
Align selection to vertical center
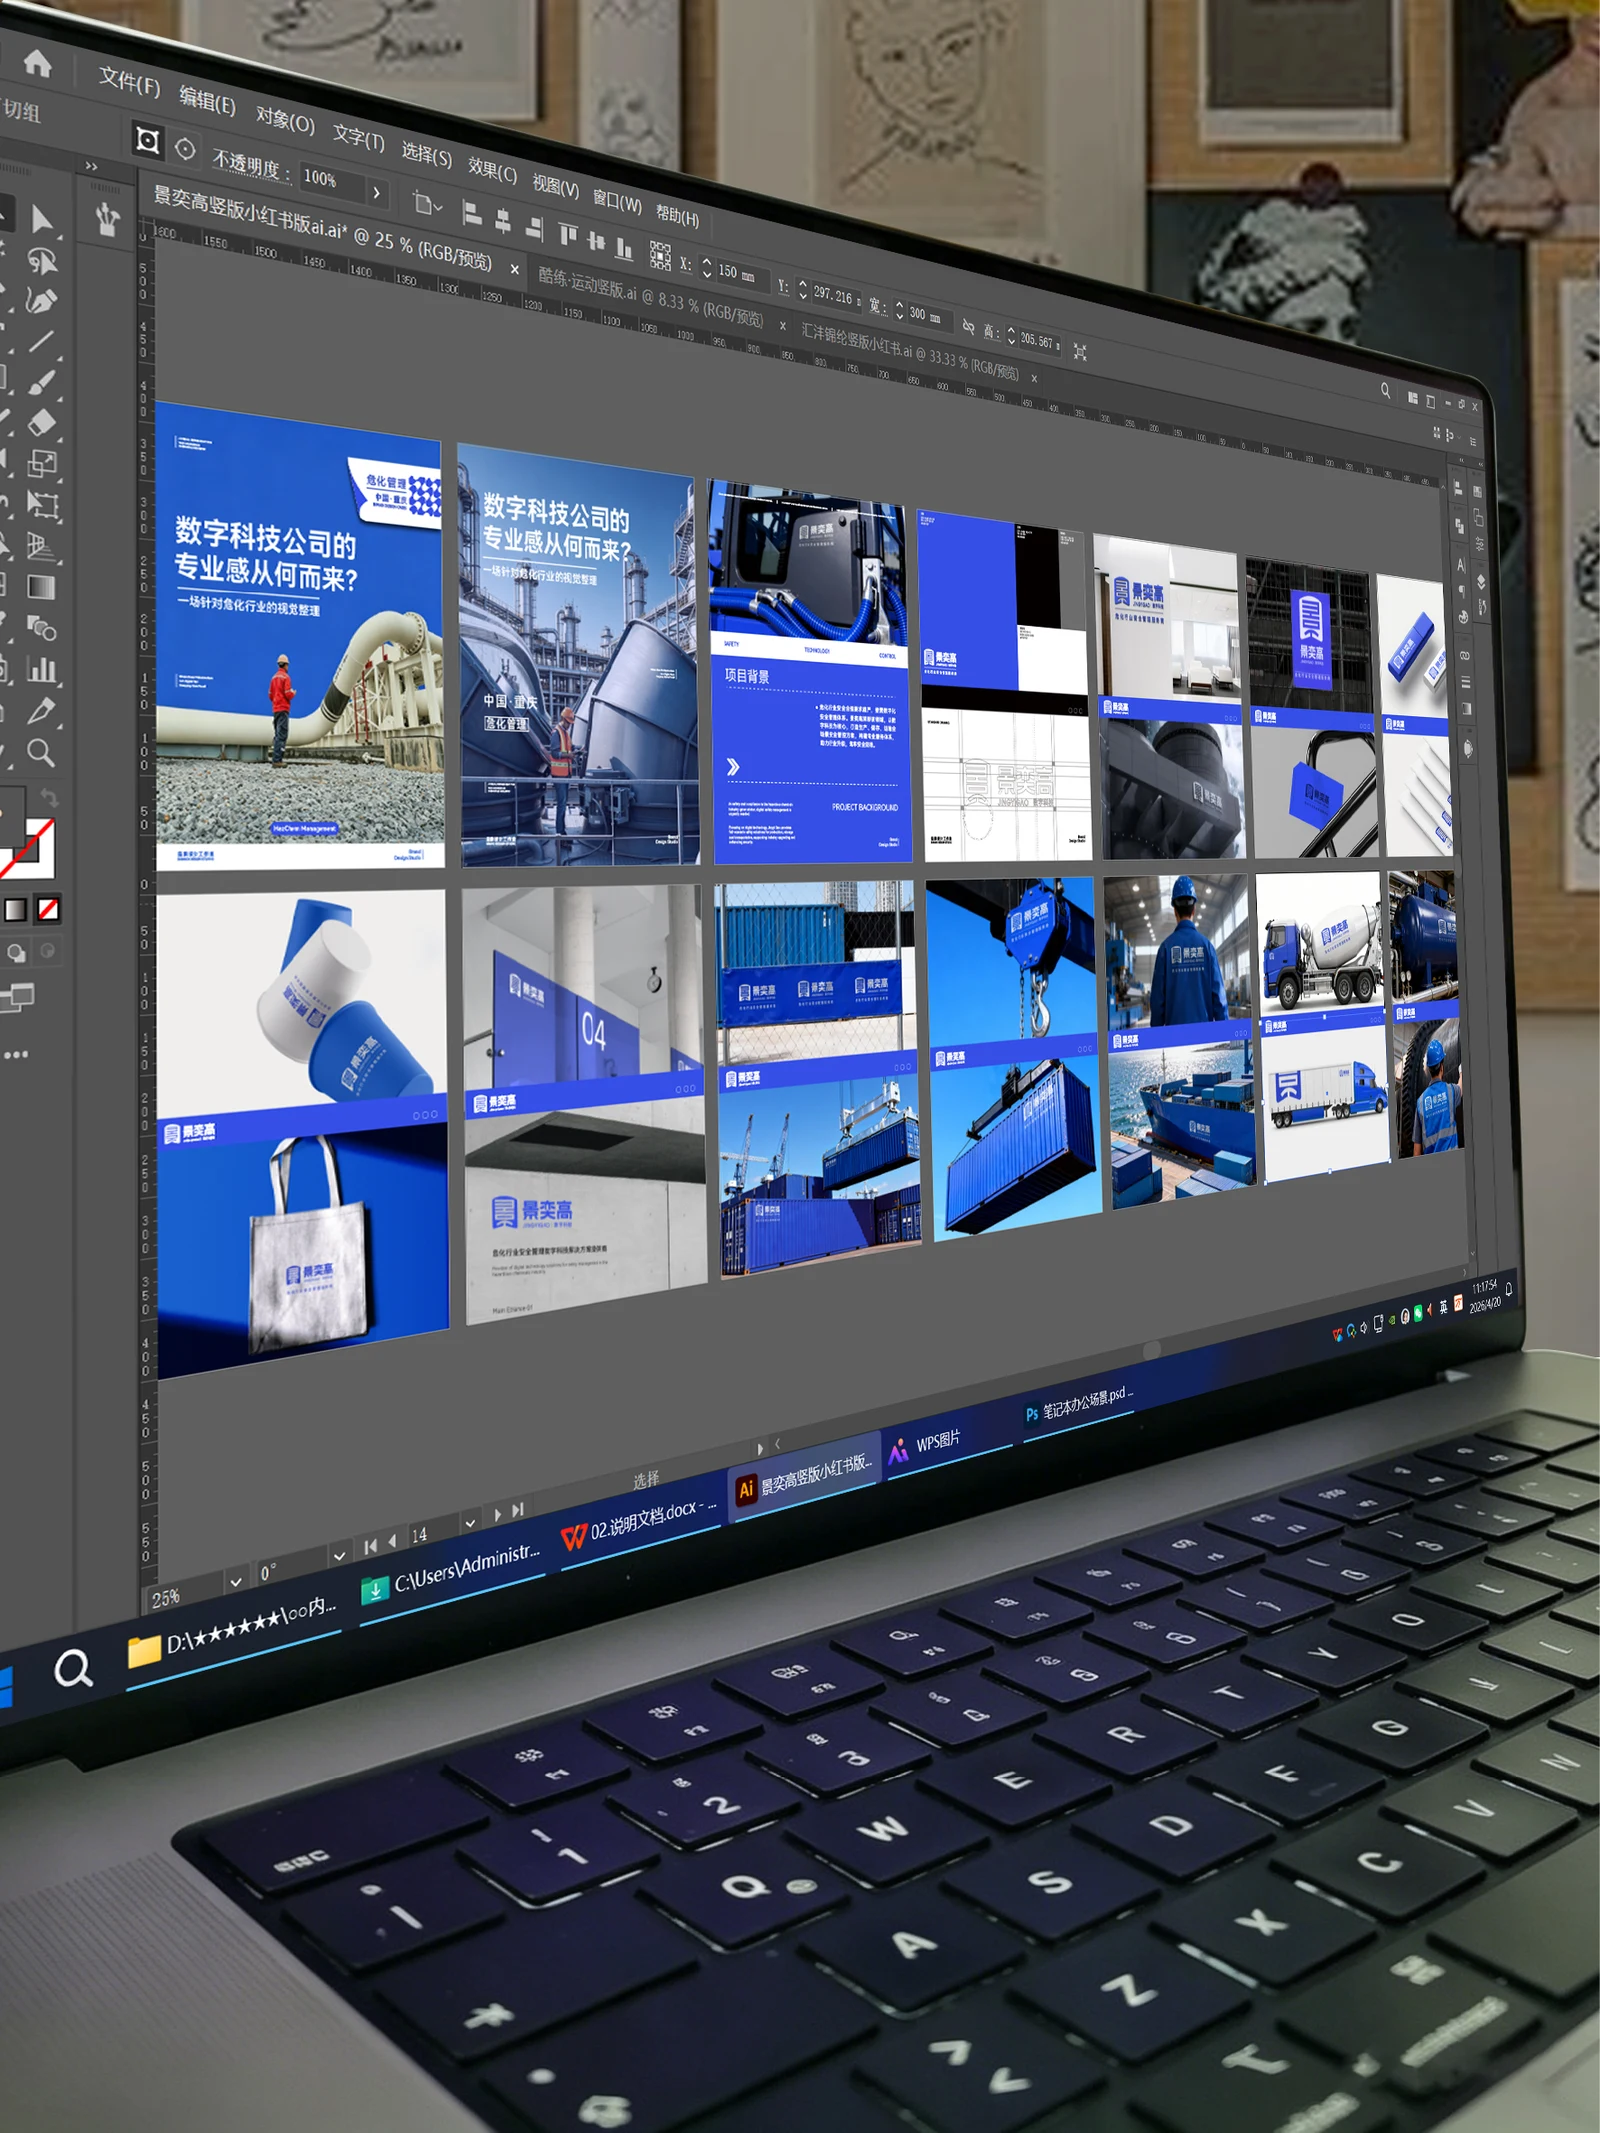point(596,241)
